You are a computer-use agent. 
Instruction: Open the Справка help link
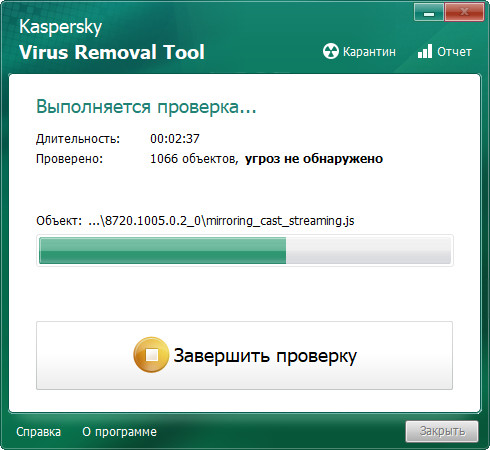[39, 432]
